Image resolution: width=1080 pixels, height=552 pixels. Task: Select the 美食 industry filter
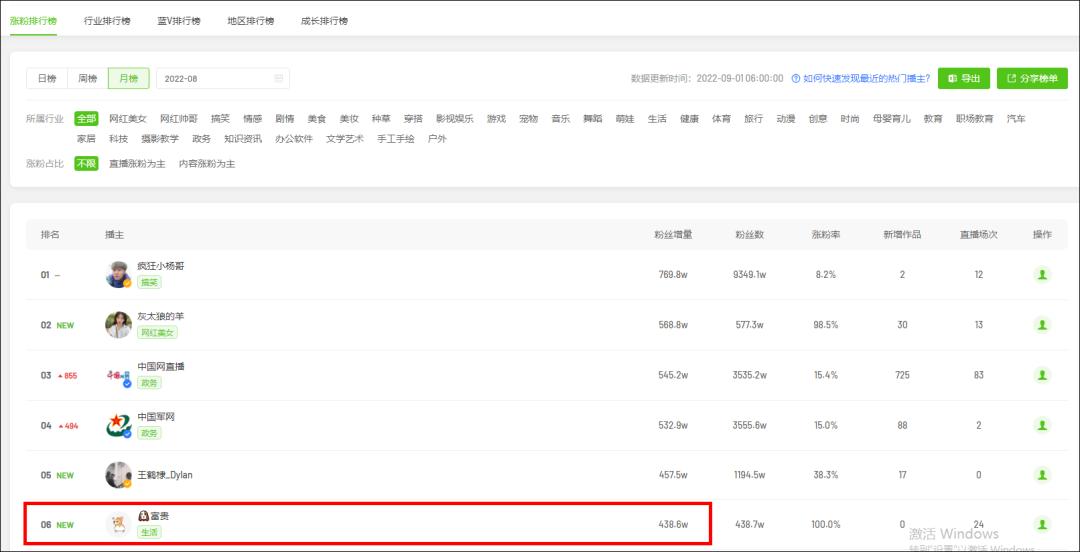317,119
